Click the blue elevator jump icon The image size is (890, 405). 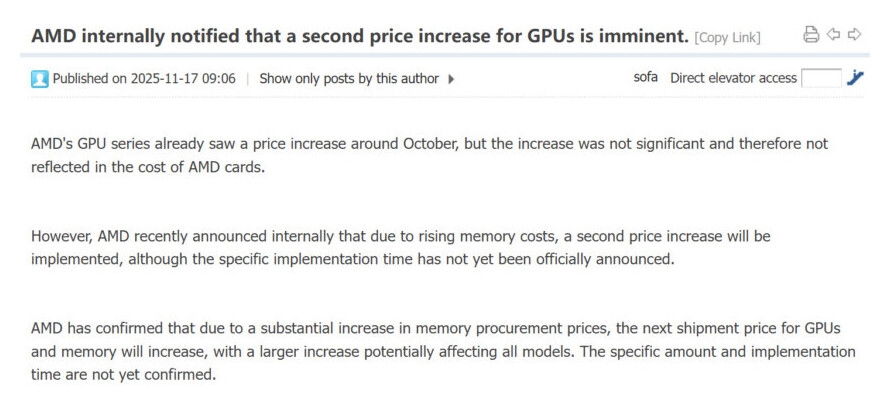[x=854, y=78]
